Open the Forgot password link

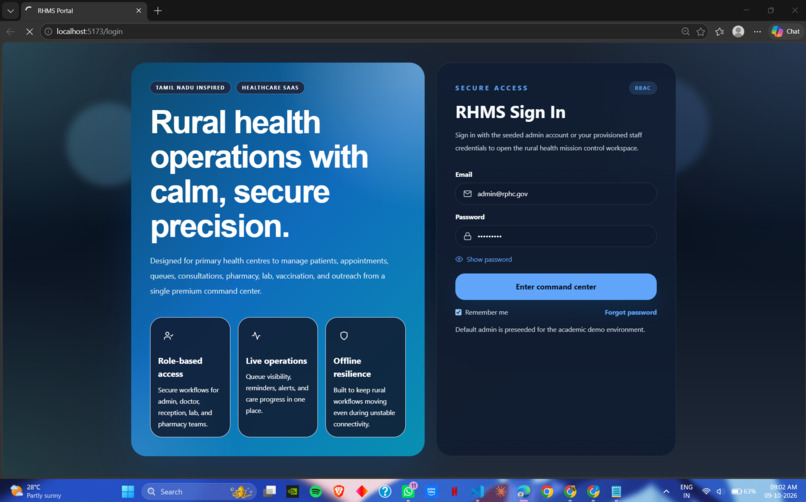pos(630,312)
